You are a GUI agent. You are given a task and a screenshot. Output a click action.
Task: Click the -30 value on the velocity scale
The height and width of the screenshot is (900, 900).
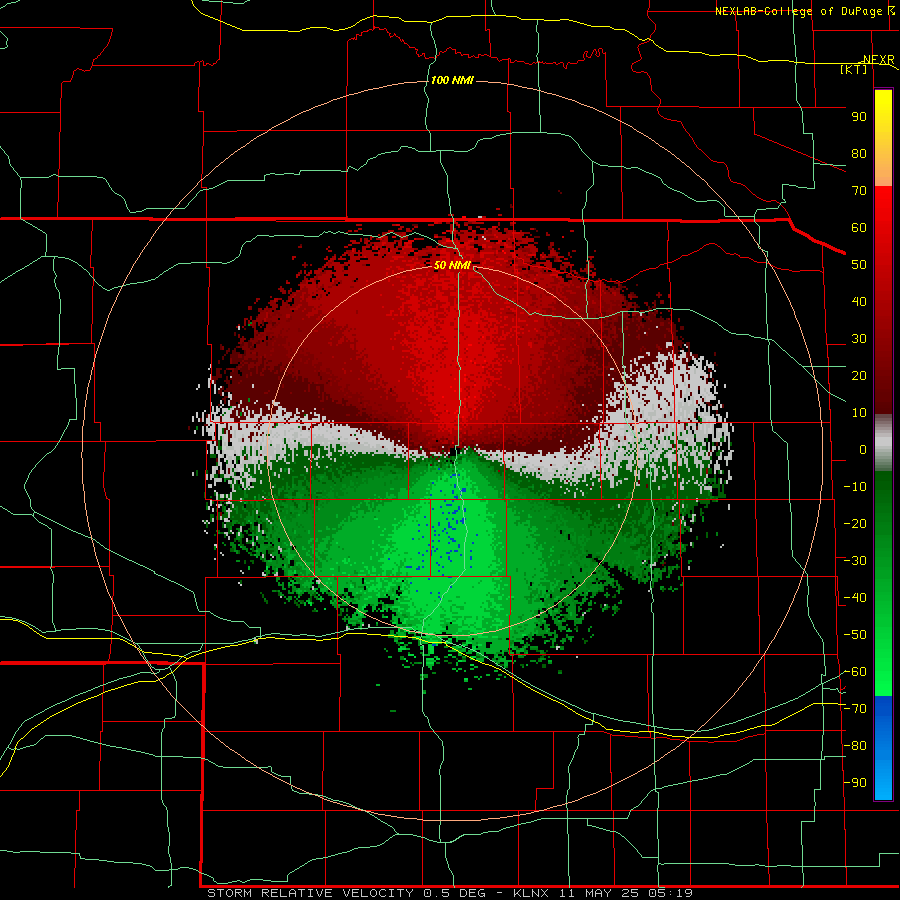coord(855,561)
